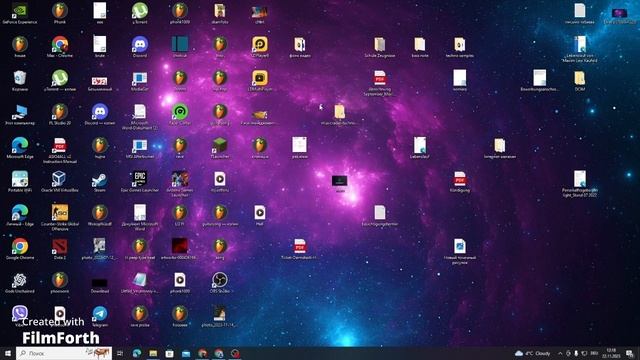Viewport: 640px width, 360px height.
Task: Open the 4°C Cloudy weather widget
Action: (x=533, y=353)
